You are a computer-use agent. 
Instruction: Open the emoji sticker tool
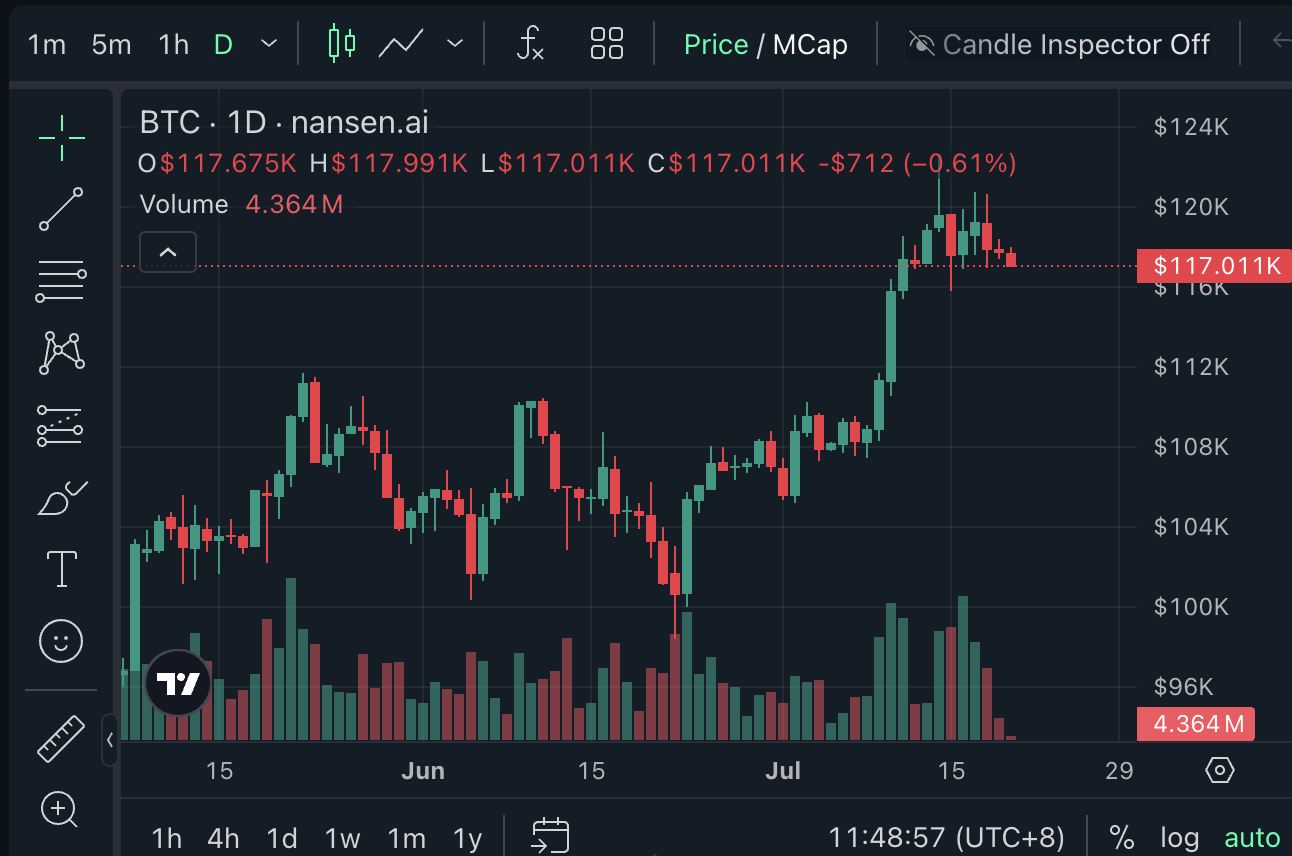[x=61, y=641]
